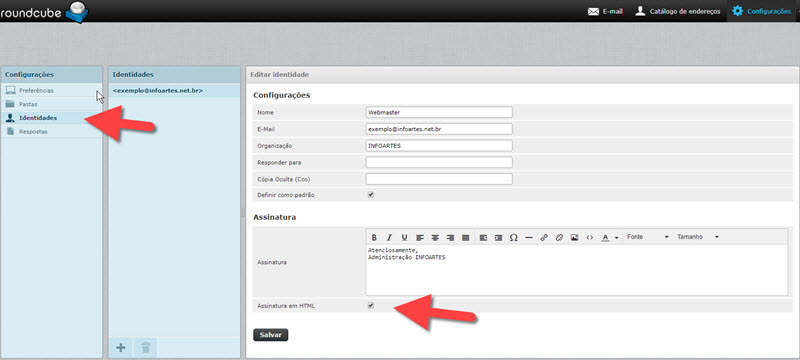This screenshot has height=360, width=800.
Task: Delete identity with trash icon
Action: [146, 348]
